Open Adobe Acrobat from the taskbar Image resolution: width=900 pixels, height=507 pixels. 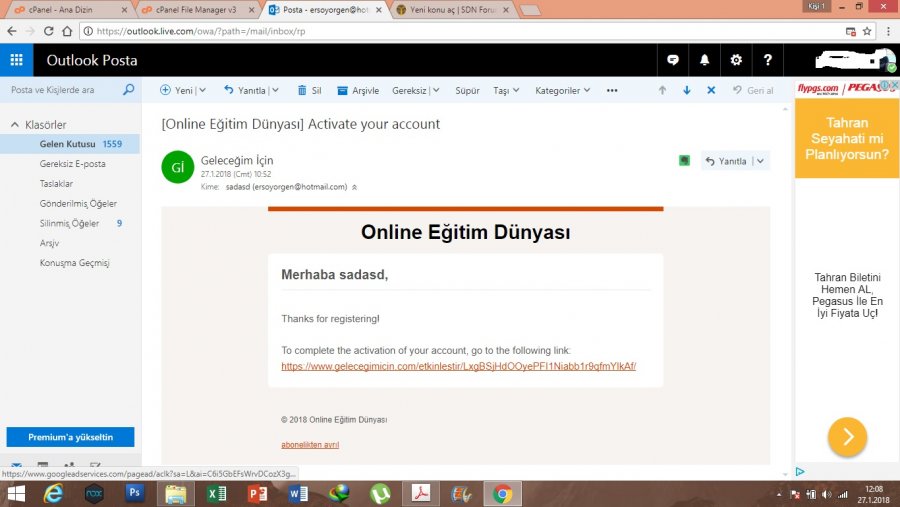[421, 494]
